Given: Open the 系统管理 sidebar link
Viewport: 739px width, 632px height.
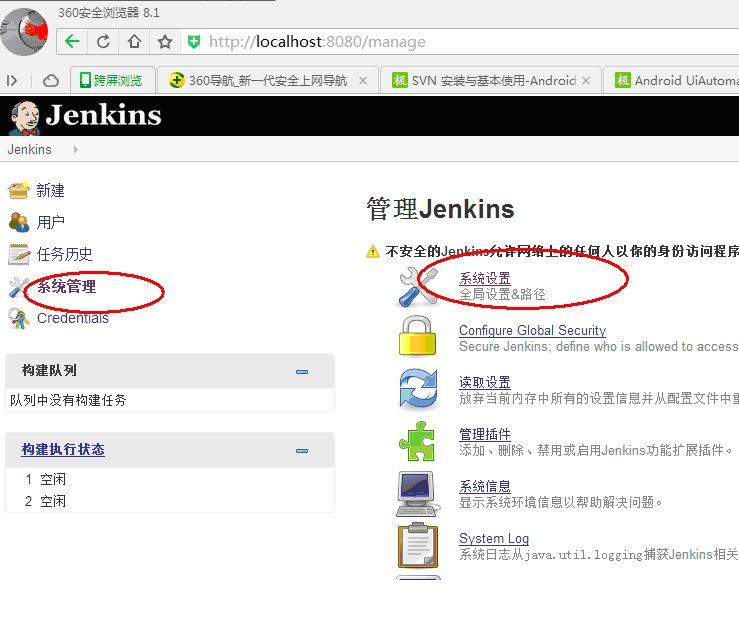Looking at the screenshot, I should point(66,286).
